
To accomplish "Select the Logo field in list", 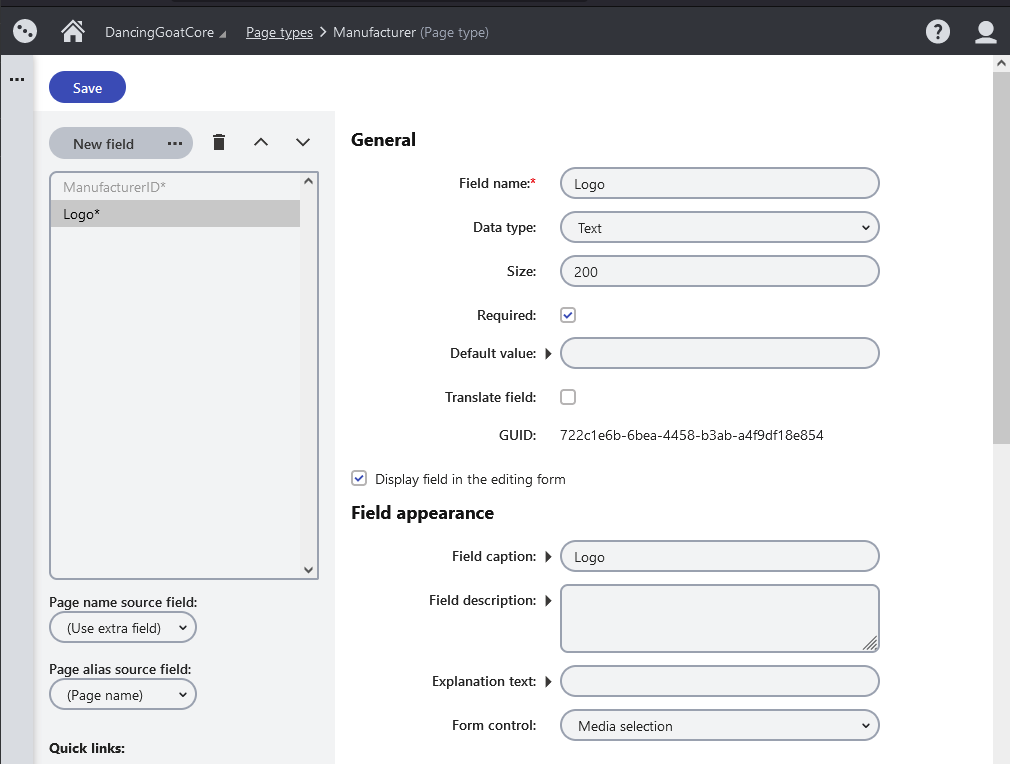I will tap(175, 214).
